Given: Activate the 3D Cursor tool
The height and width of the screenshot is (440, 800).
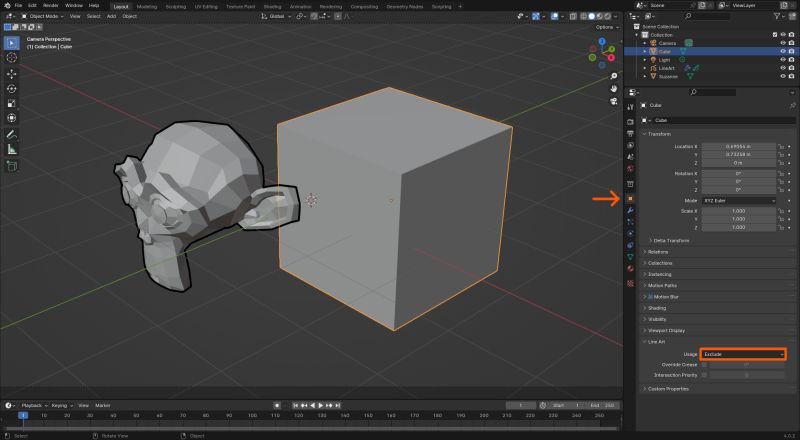Looking at the screenshot, I should [12, 58].
